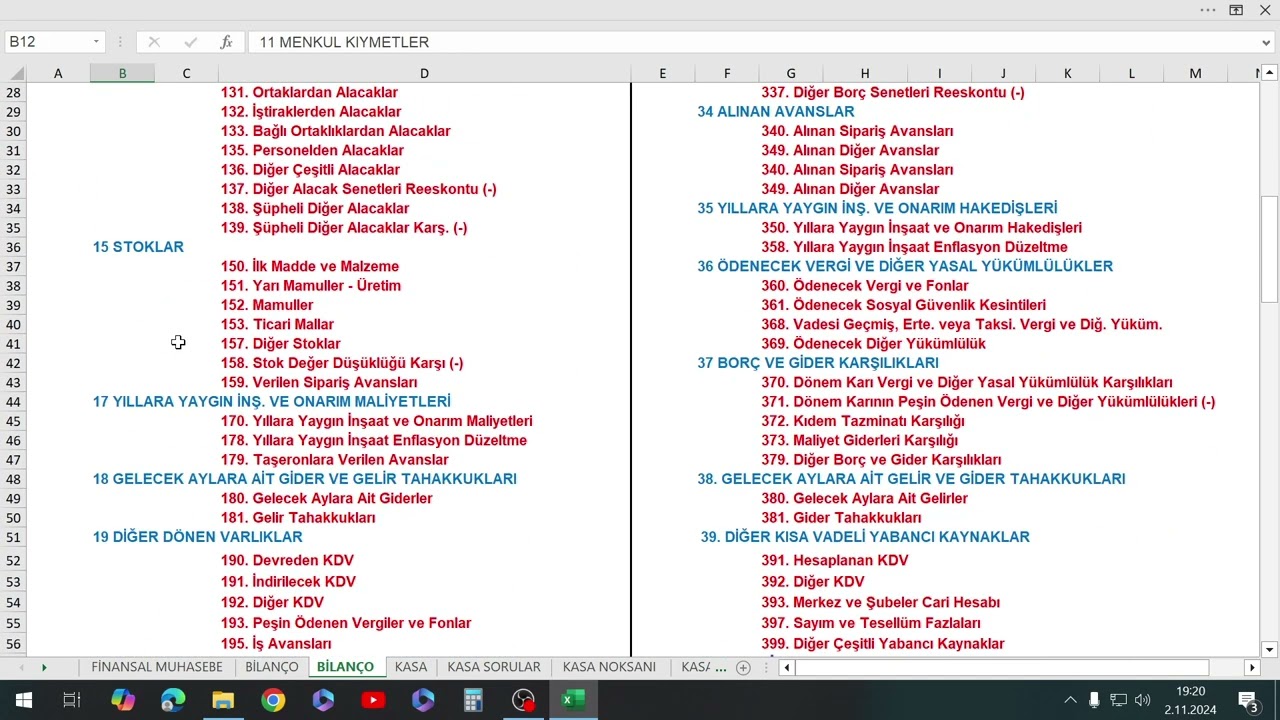Add a new sheet with plus icon

pos(743,667)
